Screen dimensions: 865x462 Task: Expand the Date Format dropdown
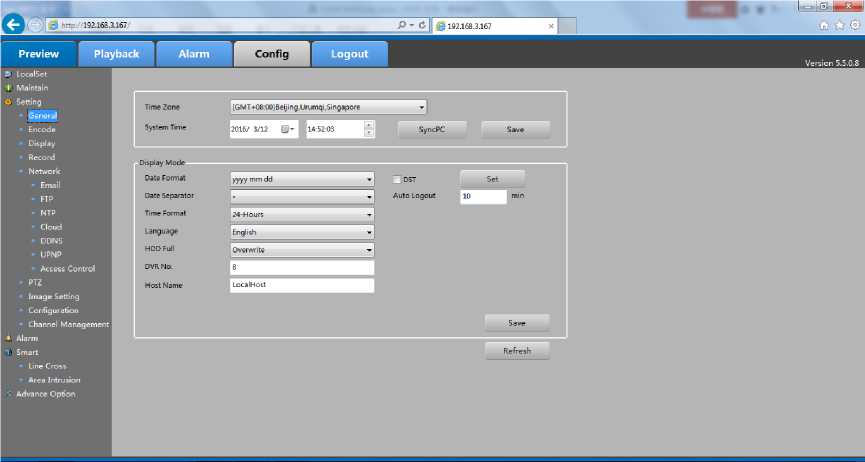point(302,179)
